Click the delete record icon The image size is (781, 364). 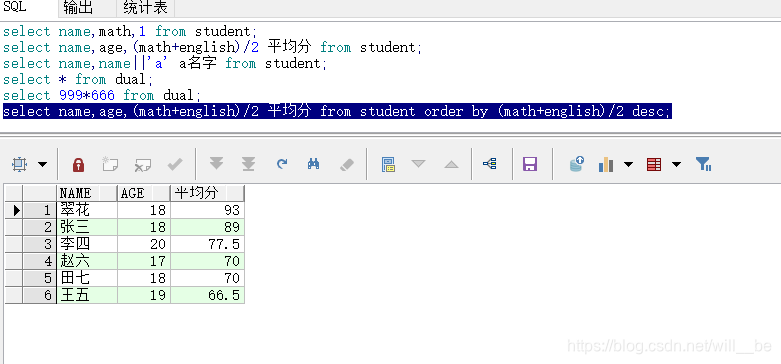[143, 164]
